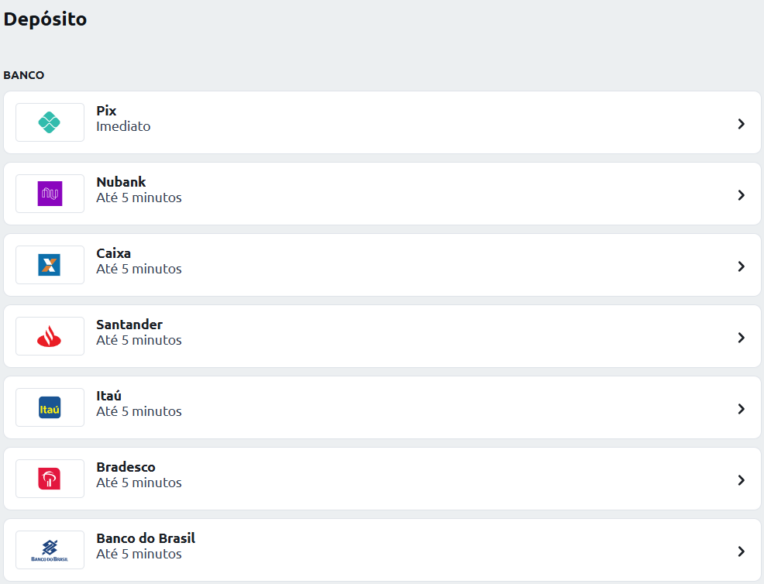Open Itaú row chevron arrow

pyautogui.click(x=741, y=409)
